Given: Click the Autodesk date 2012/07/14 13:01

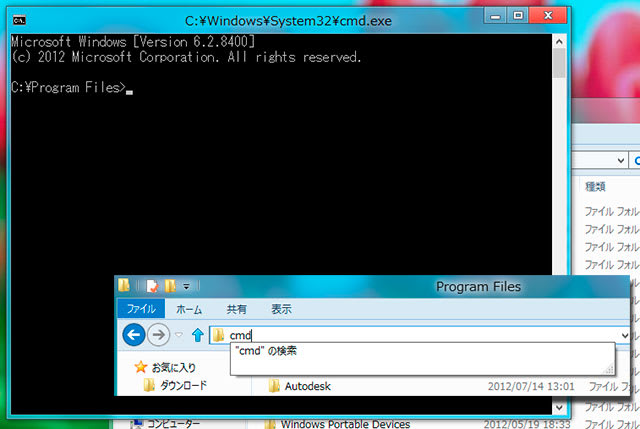Looking at the screenshot, I should click(531, 387).
